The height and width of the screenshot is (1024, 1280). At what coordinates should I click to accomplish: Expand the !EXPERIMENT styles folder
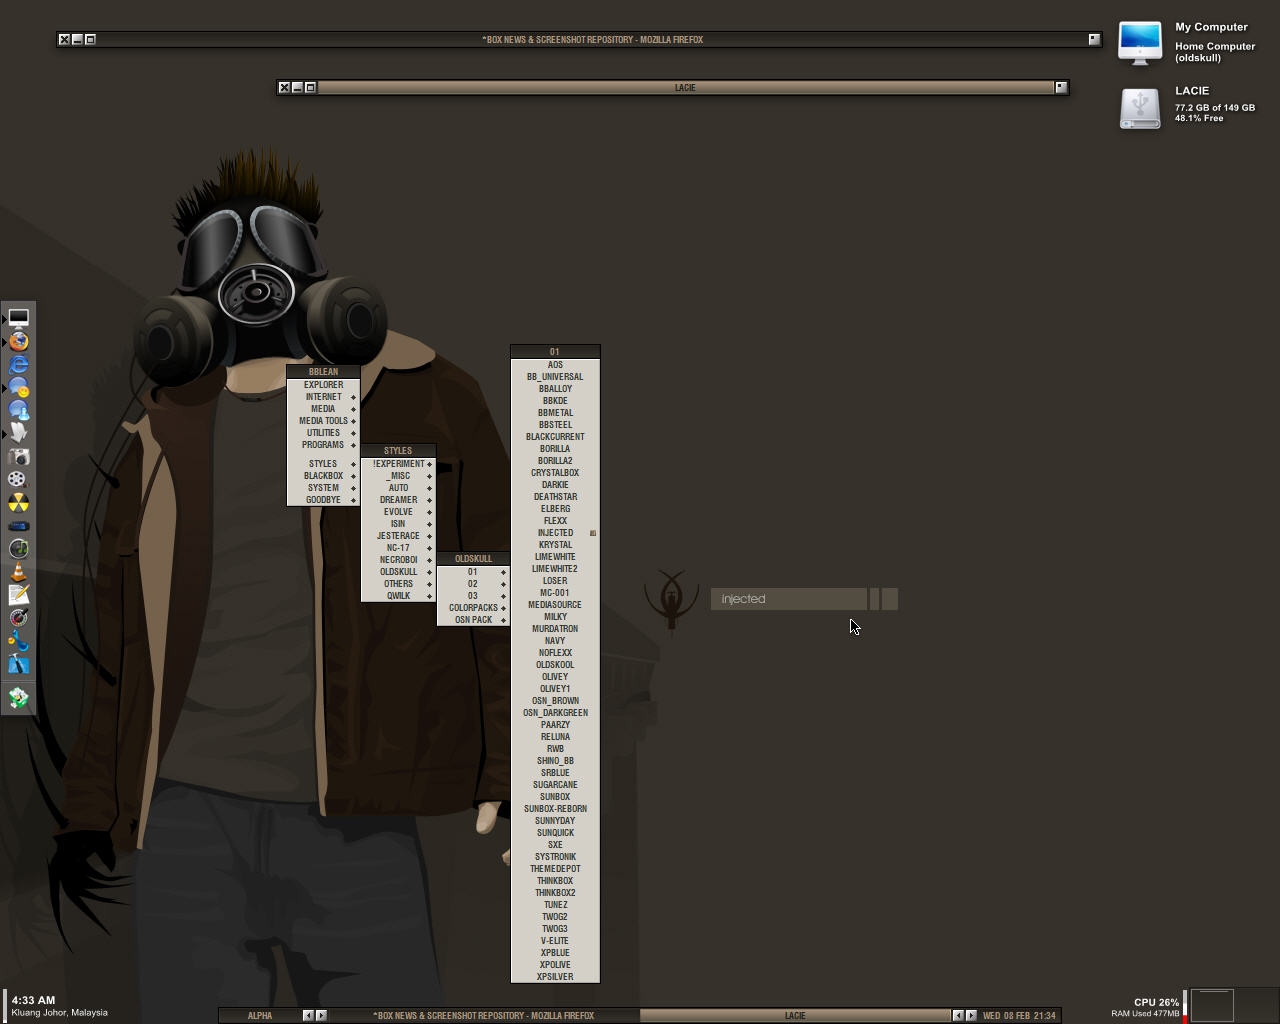pyautogui.click(x=398, y=464)
